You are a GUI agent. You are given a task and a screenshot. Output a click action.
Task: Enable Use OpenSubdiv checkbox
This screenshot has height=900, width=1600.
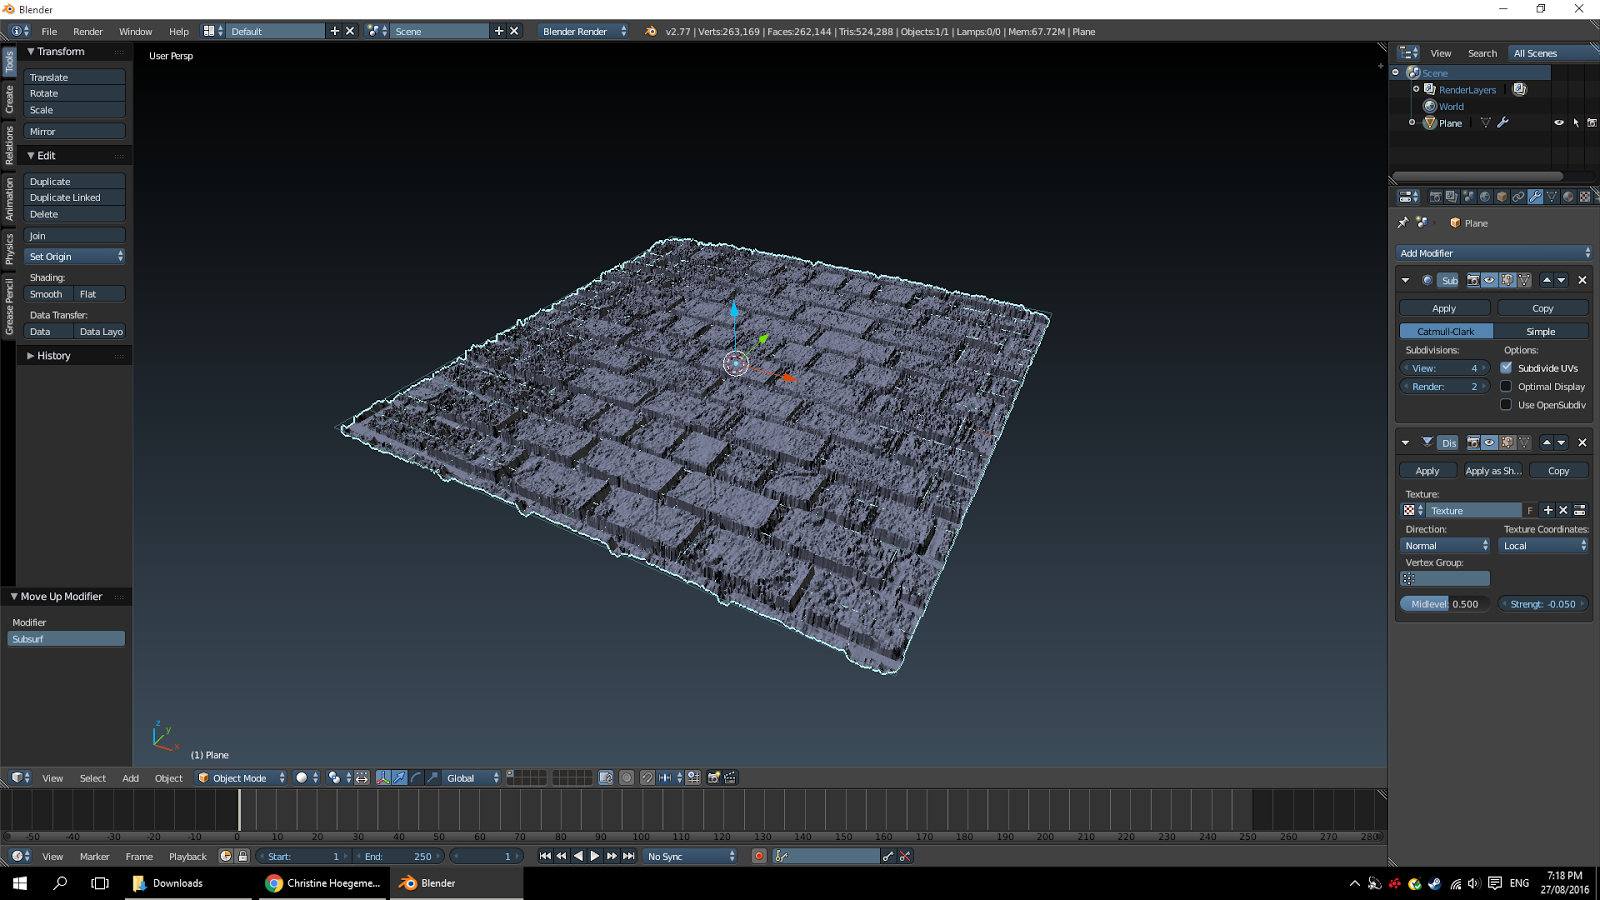(1506, 404)
